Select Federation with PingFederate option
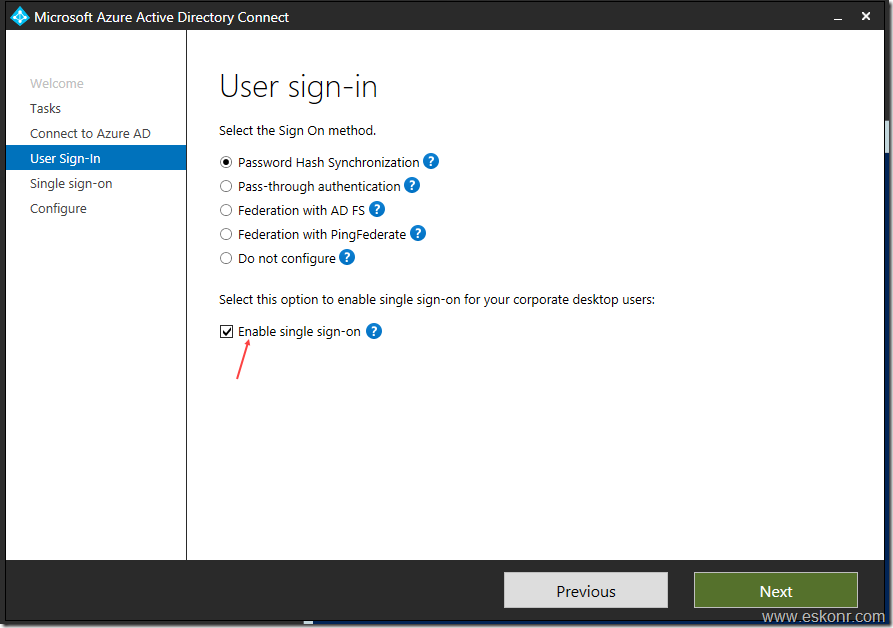The image size is (893, 628). click(x=226, y=234)
